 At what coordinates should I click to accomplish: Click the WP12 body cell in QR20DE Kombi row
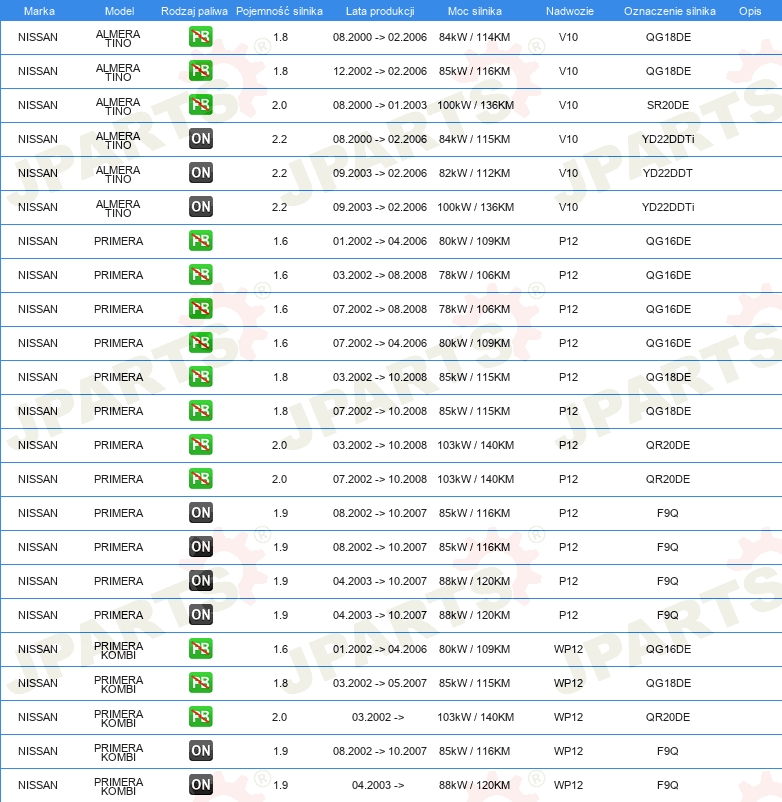(x=568, y=717)
